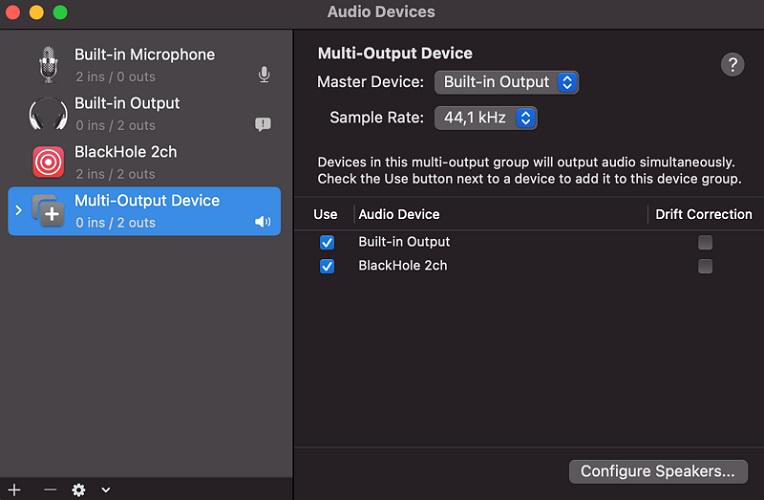Click the Drift Correction column header
The image size is (764, 500).
(704, 214)
